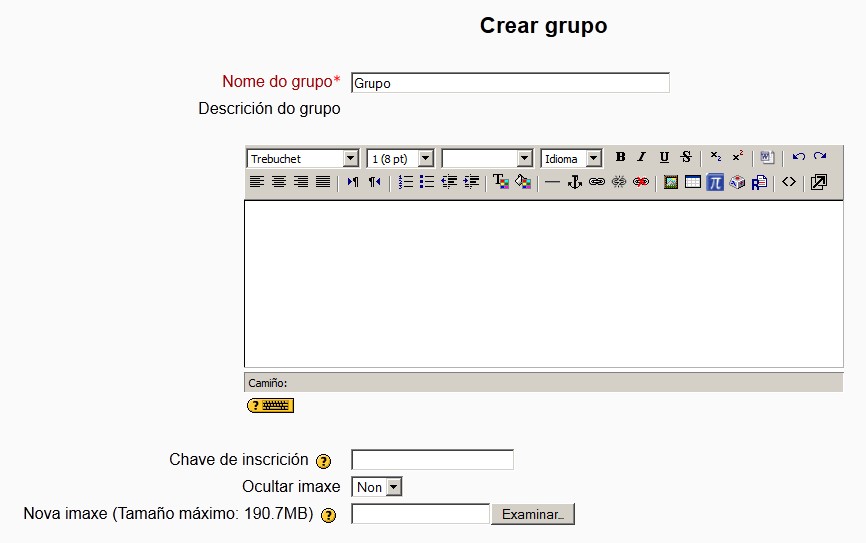Insert an anchor with the anchor icon
The image size is (866, 543).
point(574,182)
